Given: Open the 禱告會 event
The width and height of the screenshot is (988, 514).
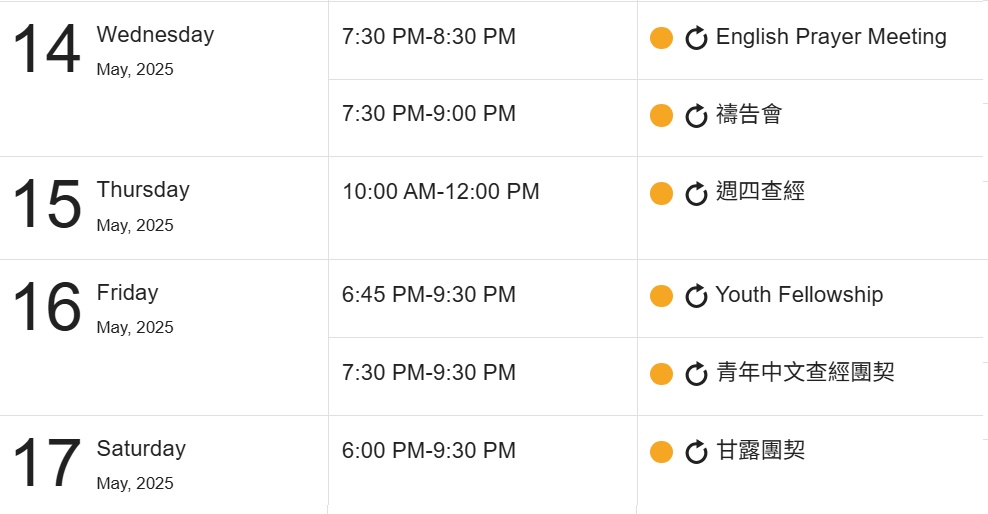Looking at the screenshot, I should [749, 115].
